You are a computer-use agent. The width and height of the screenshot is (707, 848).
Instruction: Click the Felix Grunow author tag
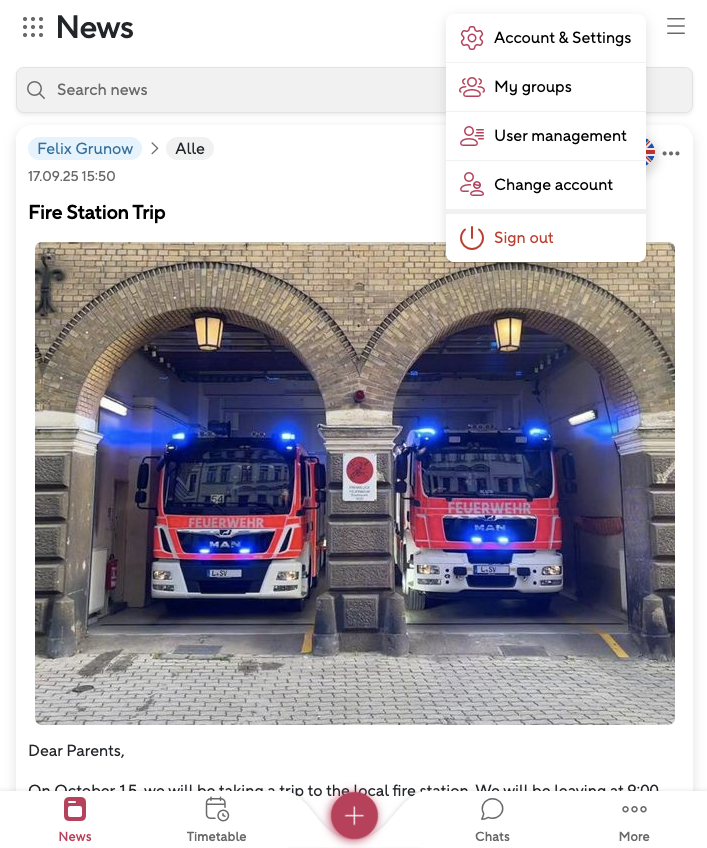[x=85, y=149]
